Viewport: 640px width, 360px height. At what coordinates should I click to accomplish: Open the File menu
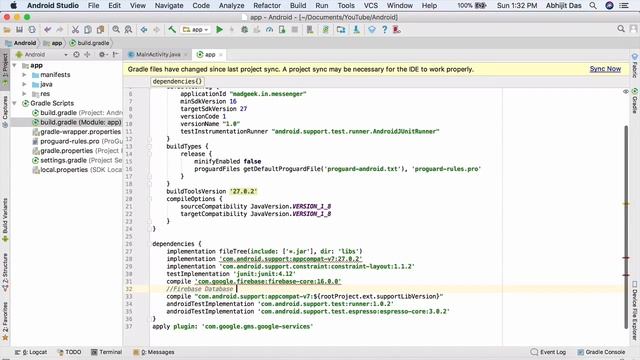pyautogui.click(x=93, y=5)
